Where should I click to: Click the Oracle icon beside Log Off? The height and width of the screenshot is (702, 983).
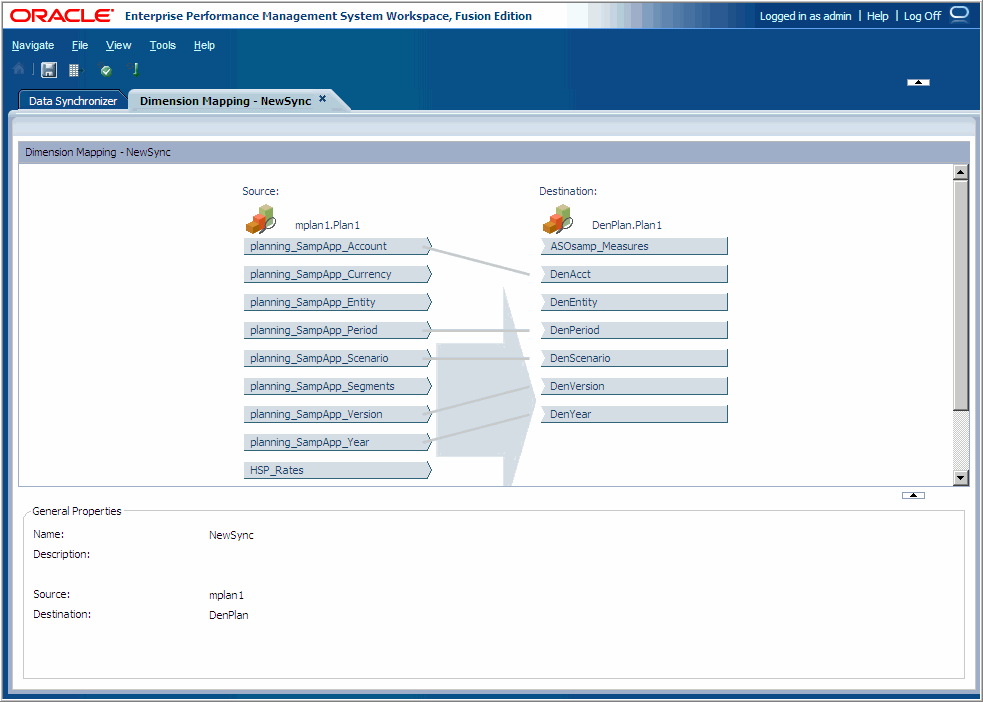click(x=959, y=14)
